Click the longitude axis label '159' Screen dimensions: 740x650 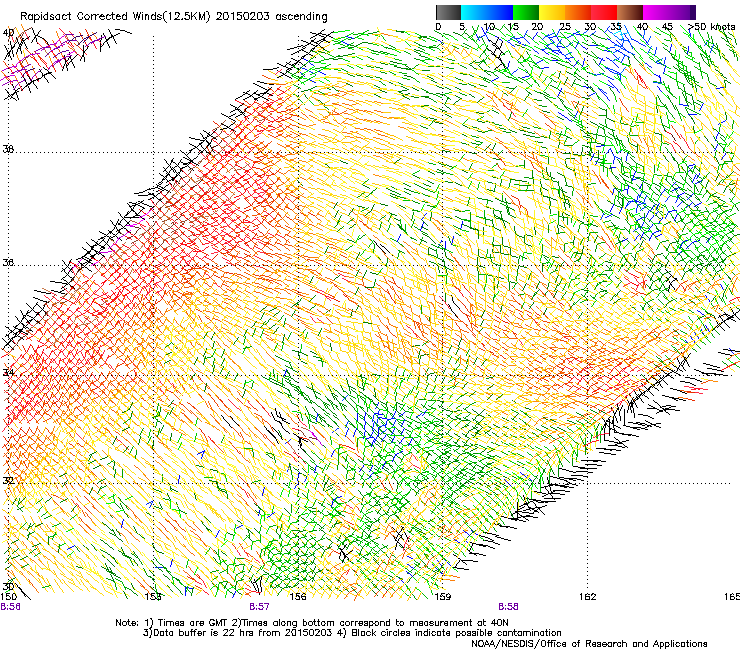[x=442, y=597]
